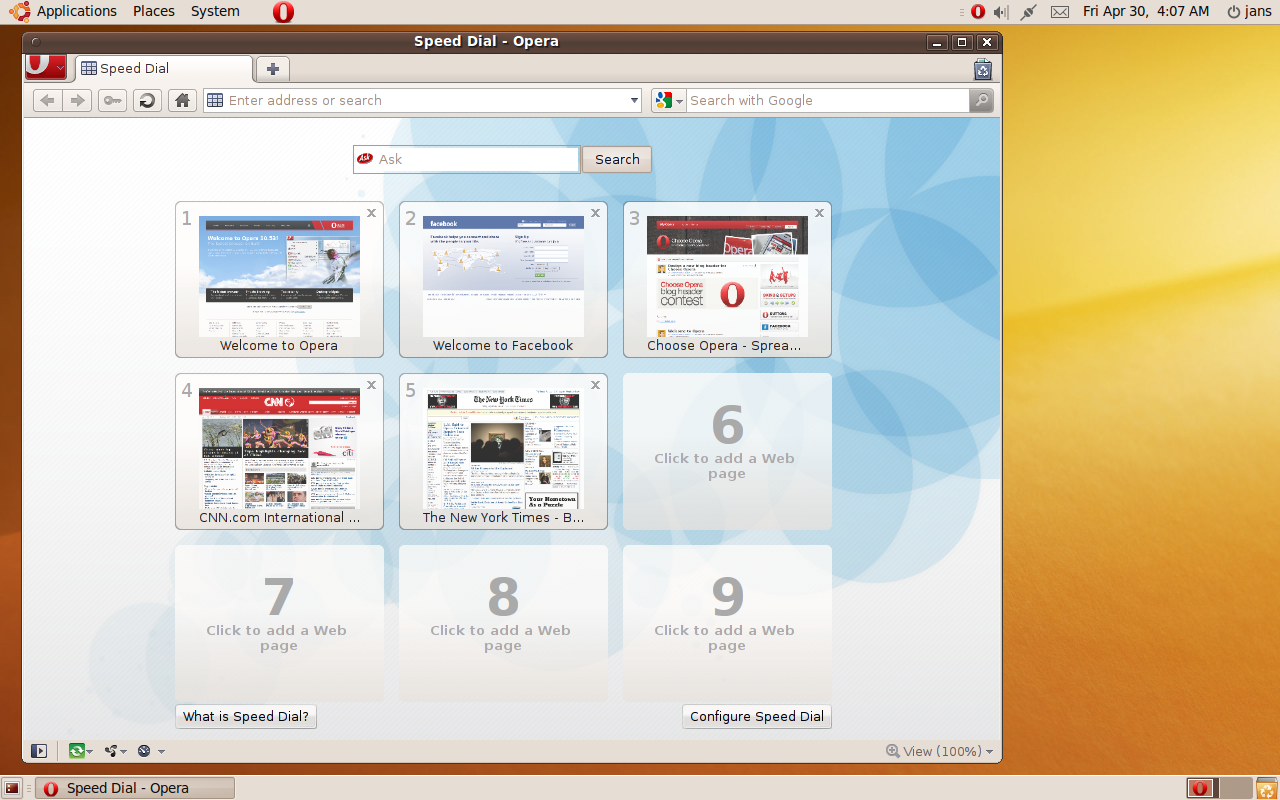Open the closed tabs trash can
This screenshot has width=1280, height=800.
983,69
